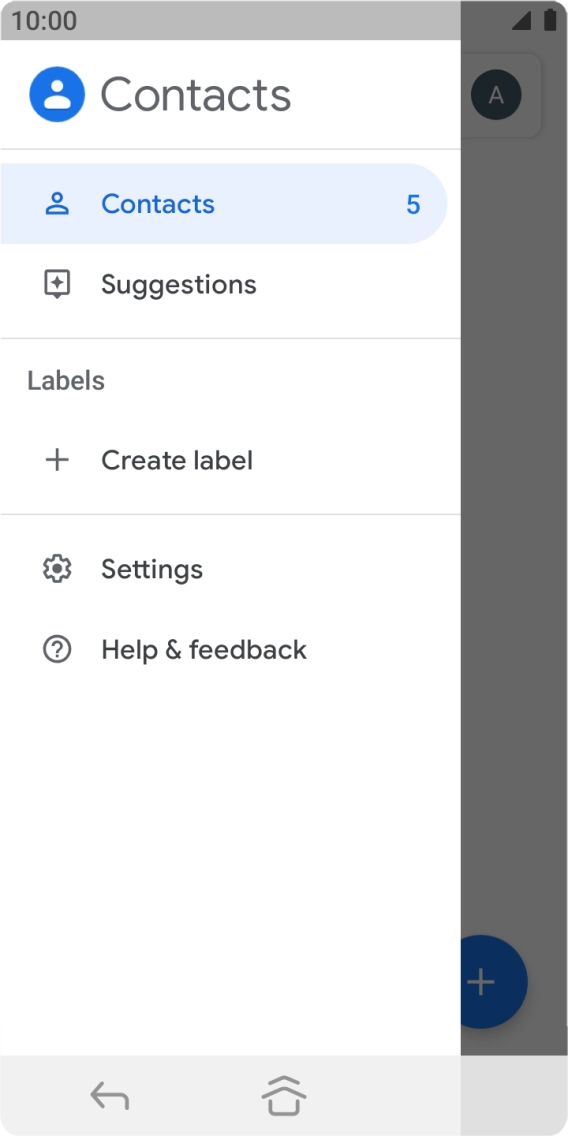This screenshot has width=568, height=1136.
Task: Click the plus icon next to Create label
Action: click(x=57, y=460)
